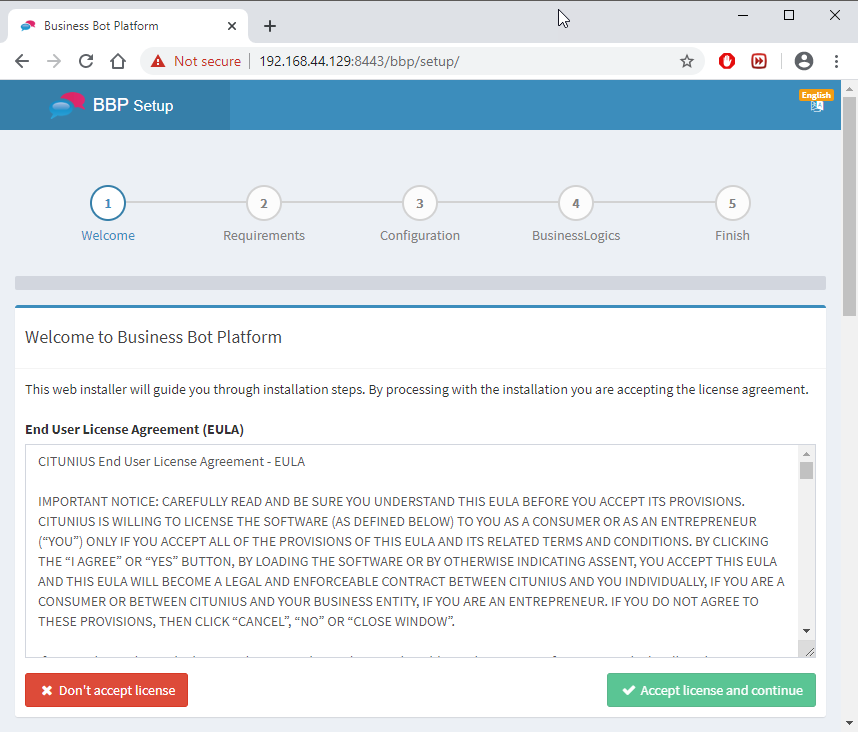858x732 pixels.
Task: Select step 1 Welcome circle
Action: (x=108, y=203)
